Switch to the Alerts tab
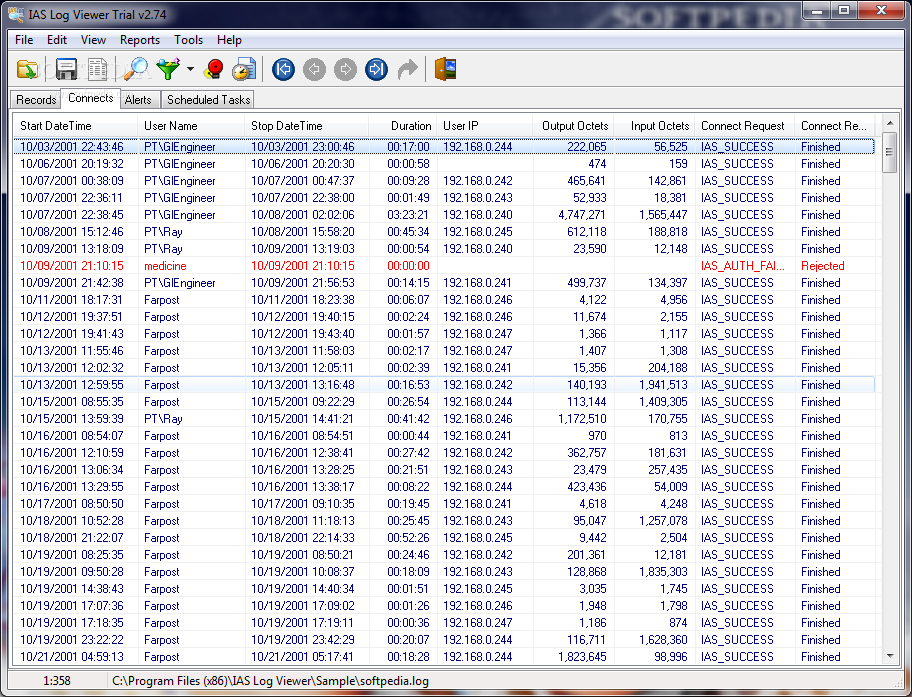The image size is (912, 697). tap(138, 99)
